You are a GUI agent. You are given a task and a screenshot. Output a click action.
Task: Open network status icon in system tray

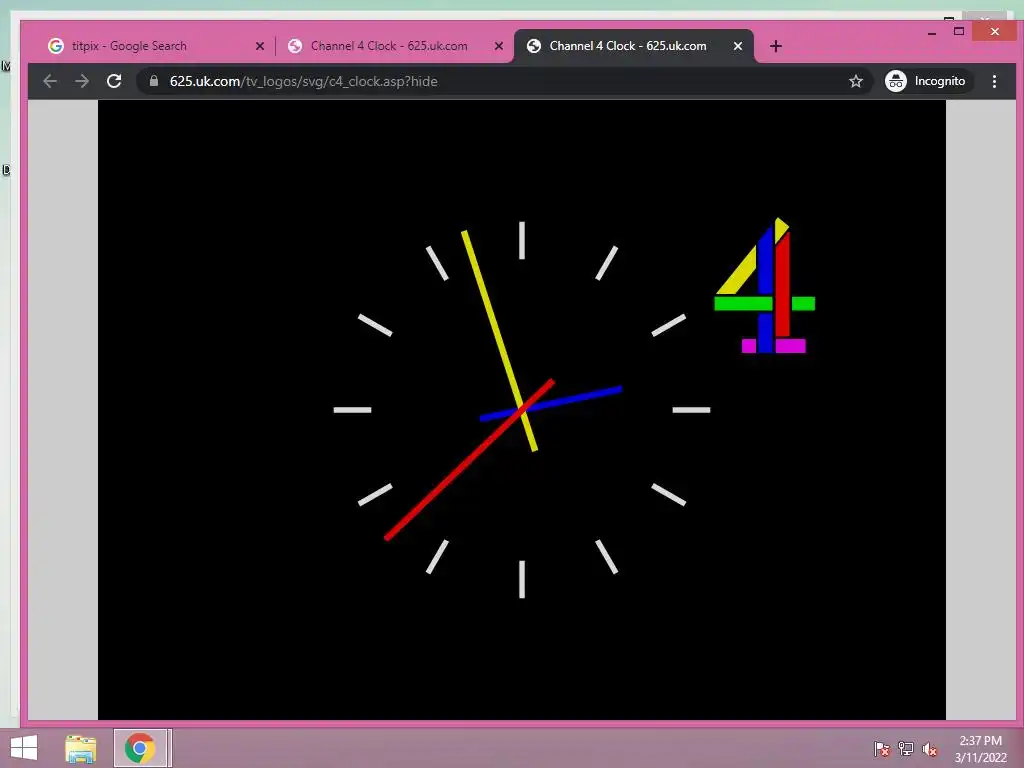point(906,749)
